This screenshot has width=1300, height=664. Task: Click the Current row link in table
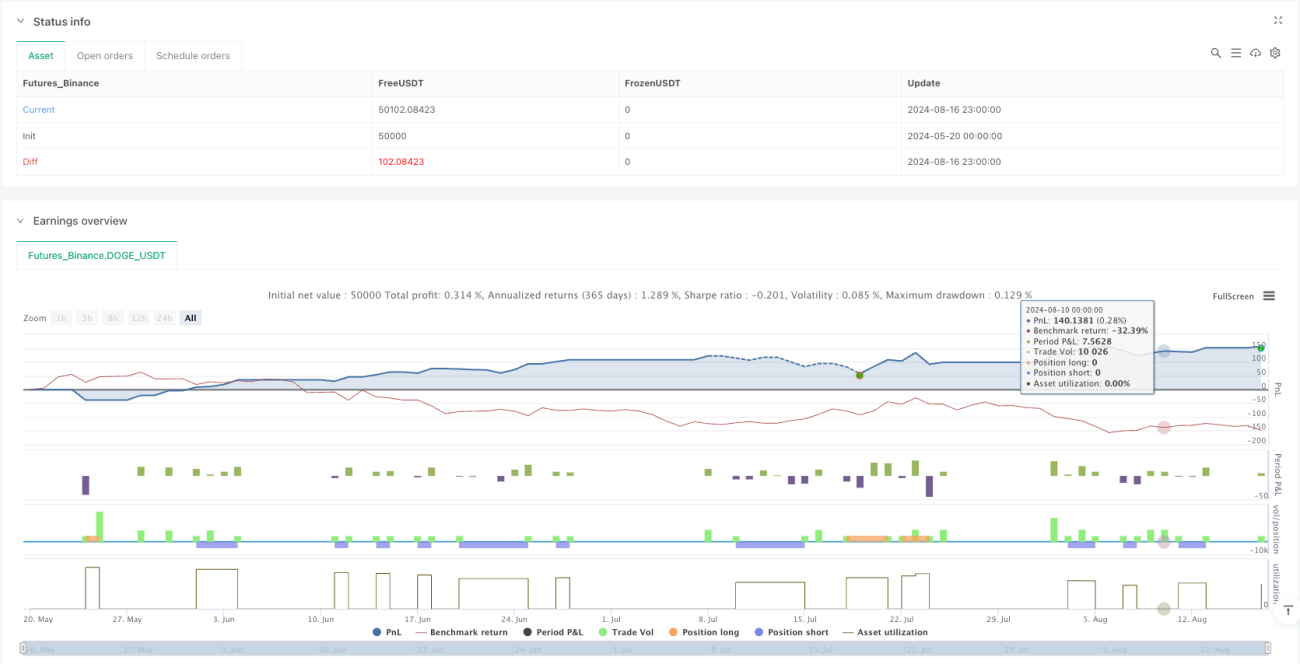click(39, 110)
